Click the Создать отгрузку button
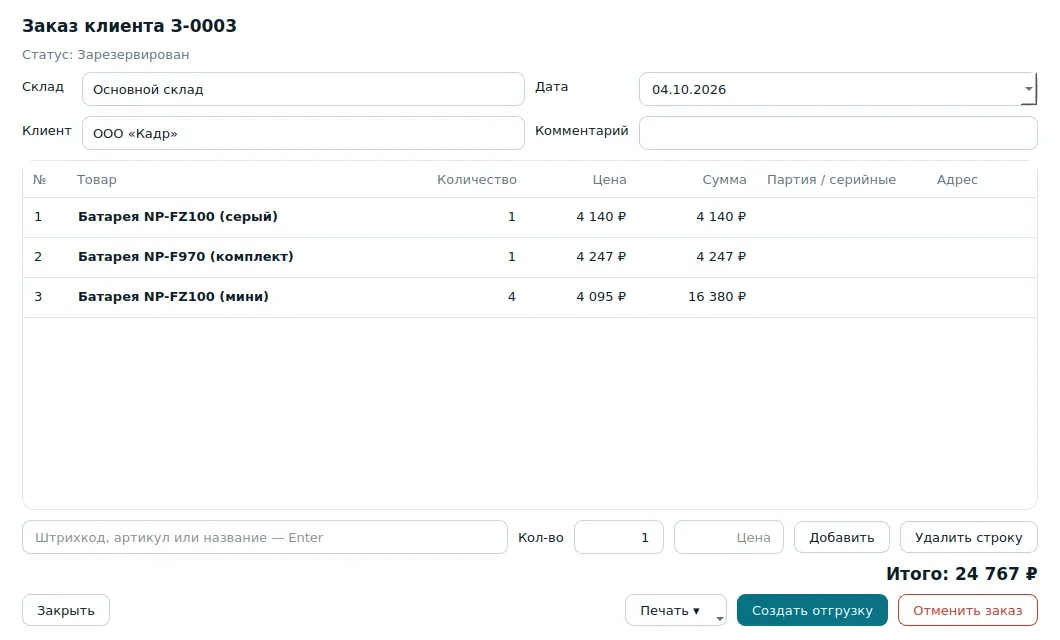The width and height of the screenshot is (1060, 640). 812,610
